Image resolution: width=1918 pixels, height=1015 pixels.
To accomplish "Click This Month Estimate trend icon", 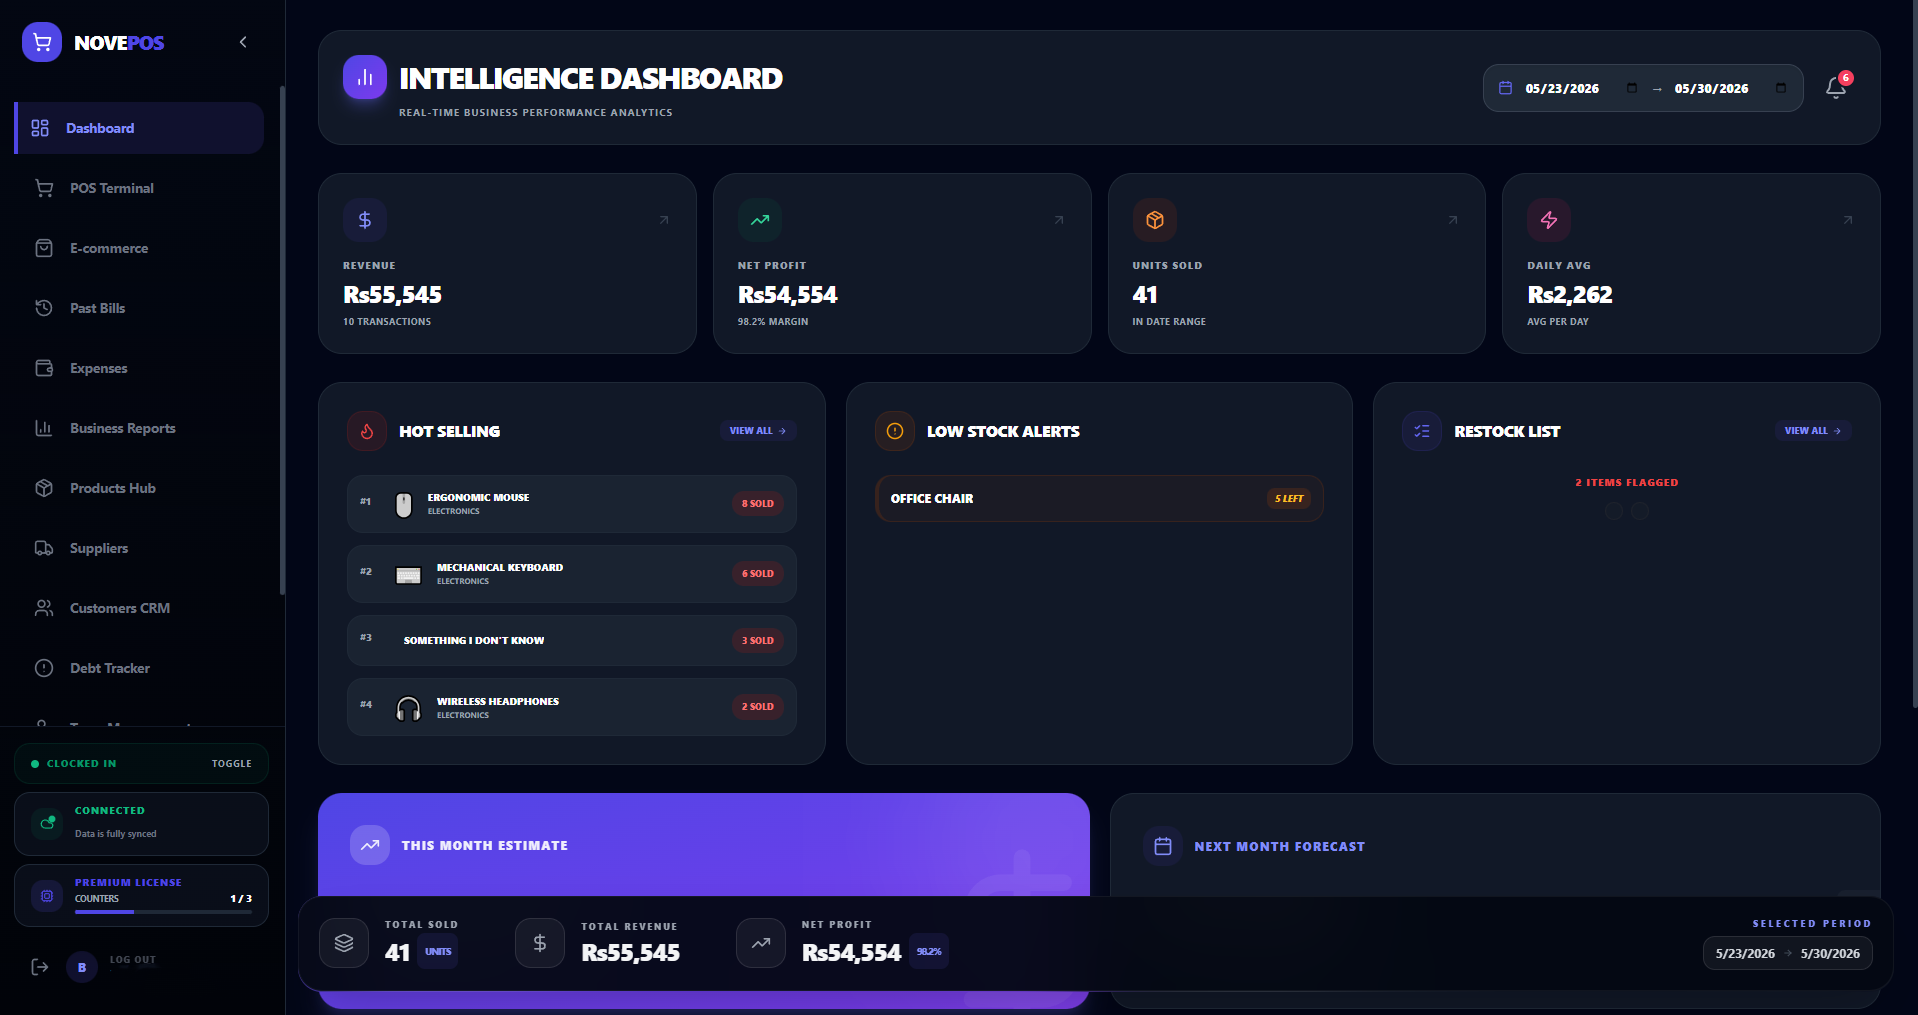I will [370, 845].
